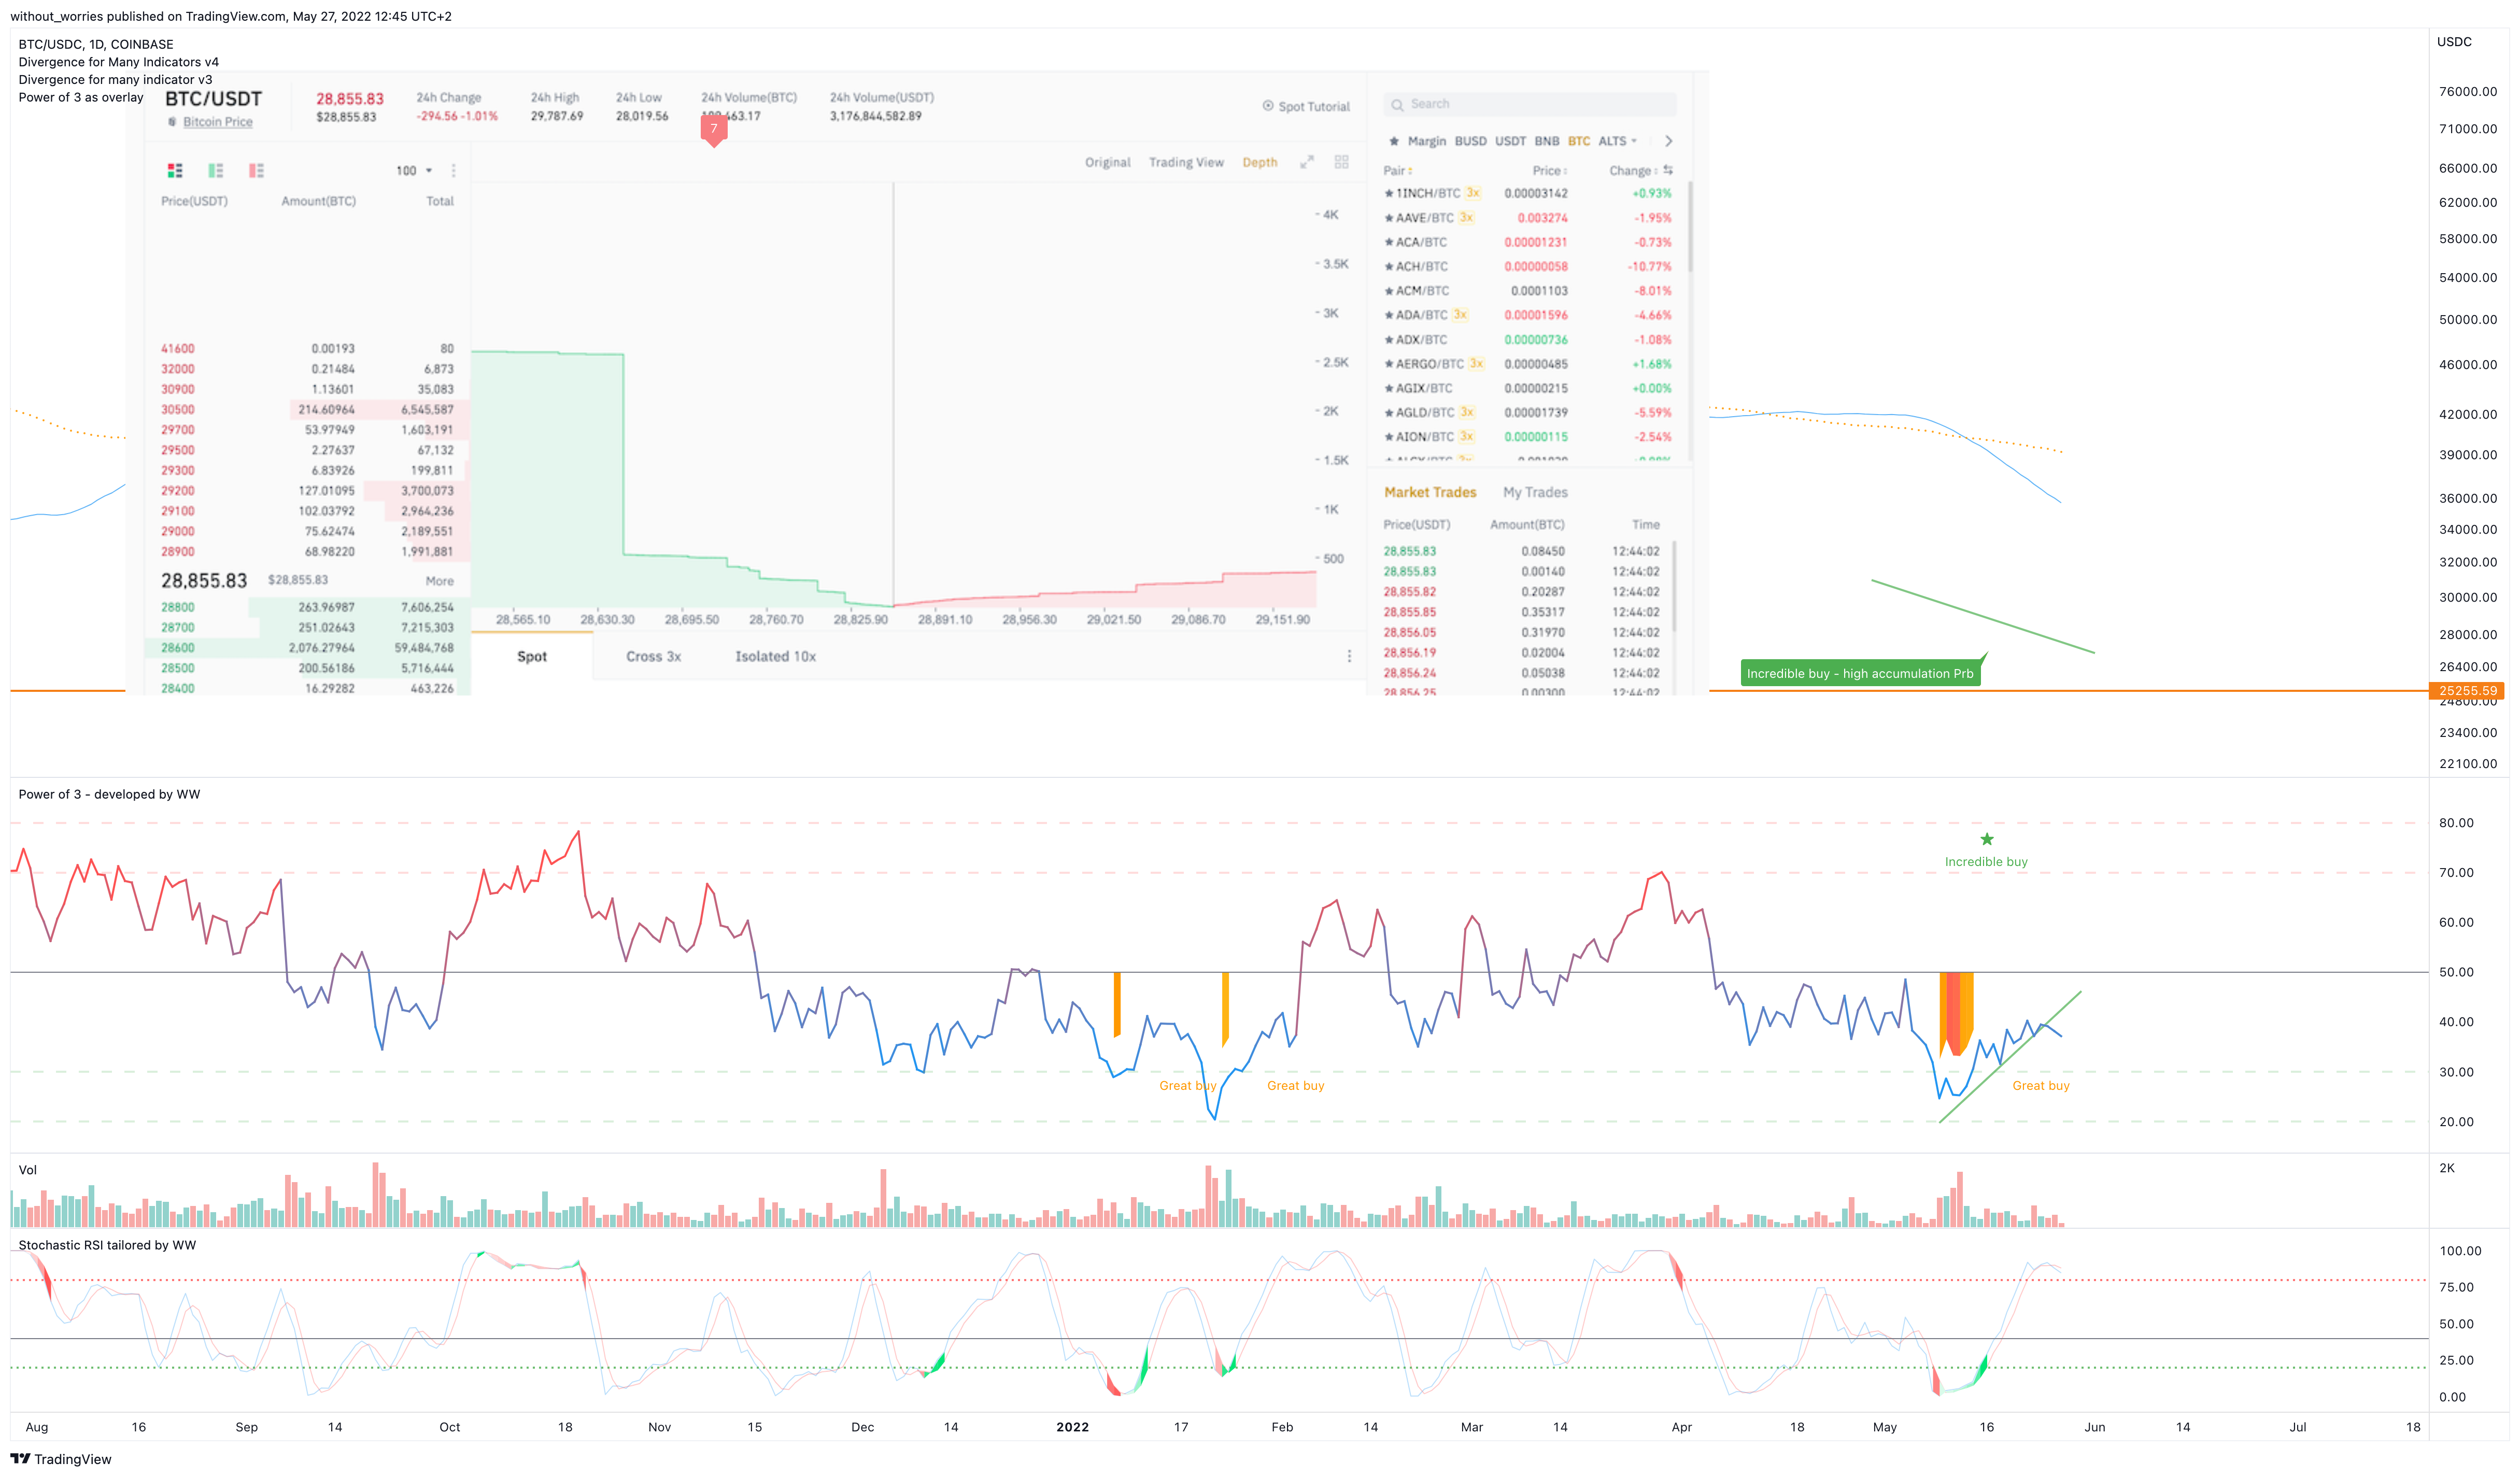The image size is (2520, 1477).
Task: Filter pairs by the BTC market
Action: (1579, 141)
